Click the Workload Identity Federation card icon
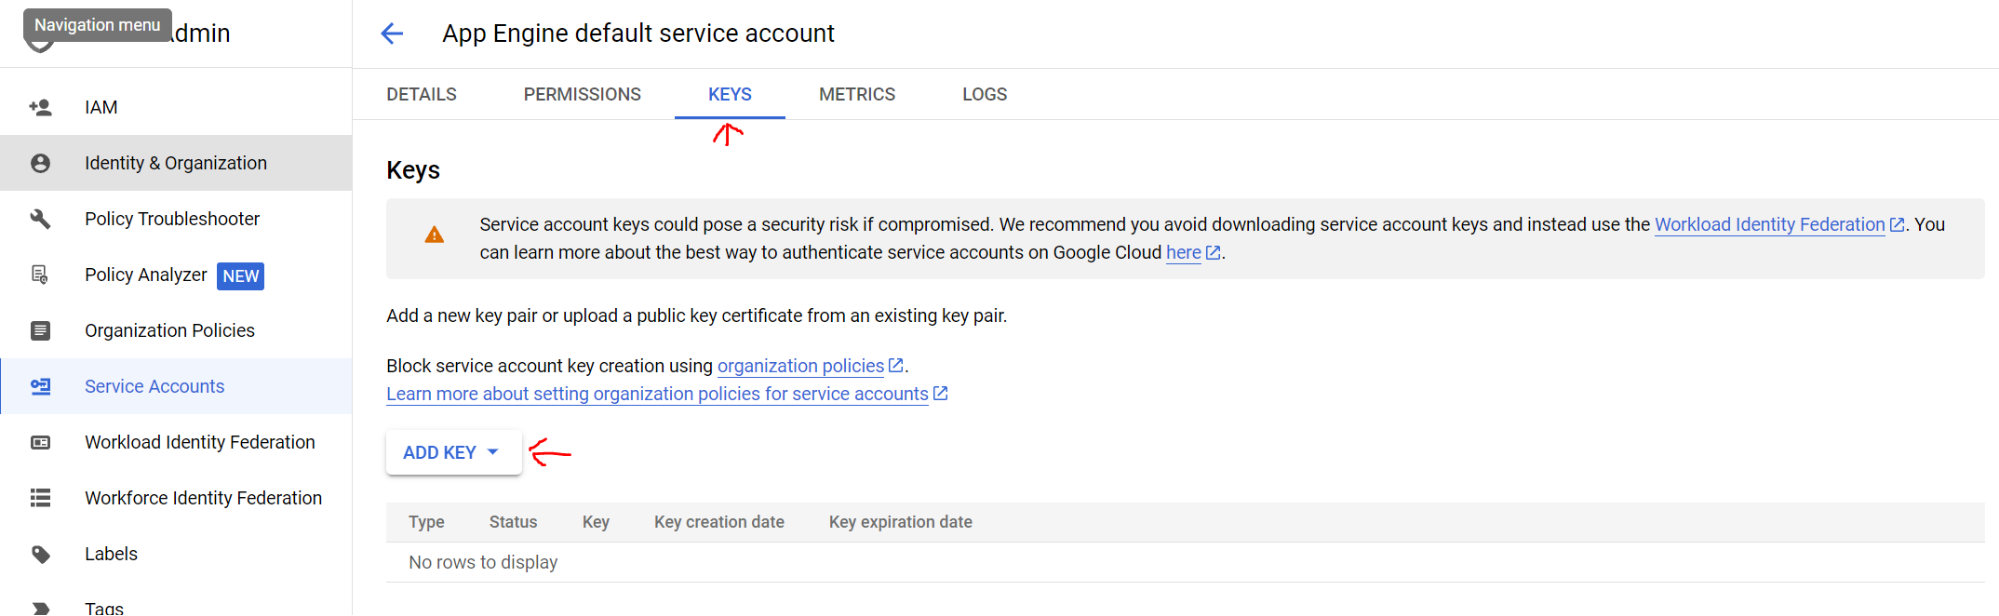Screen dimensions: 1999x616 point(40,443)
